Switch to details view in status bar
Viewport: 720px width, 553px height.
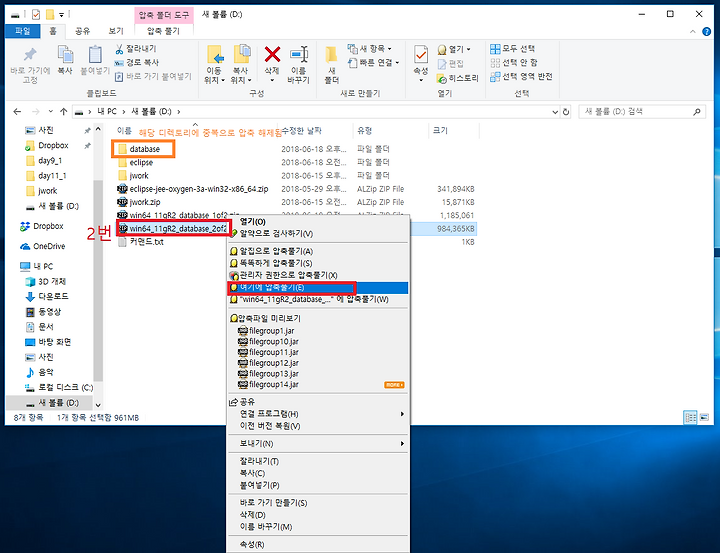point(690,418)
